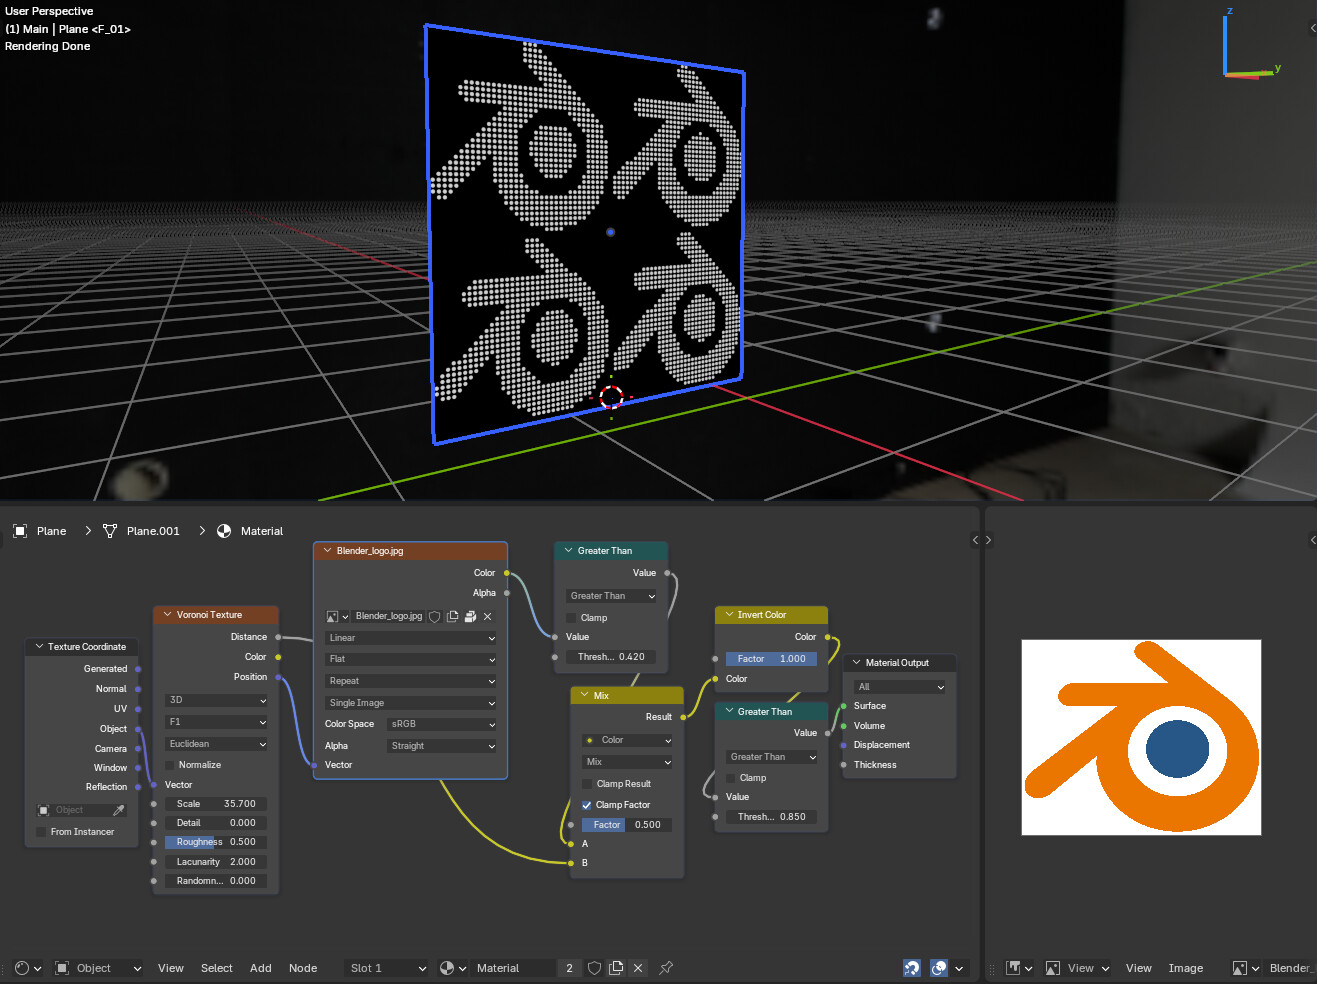Click the plane origin dot in viewport

click(x=610, y=232)
